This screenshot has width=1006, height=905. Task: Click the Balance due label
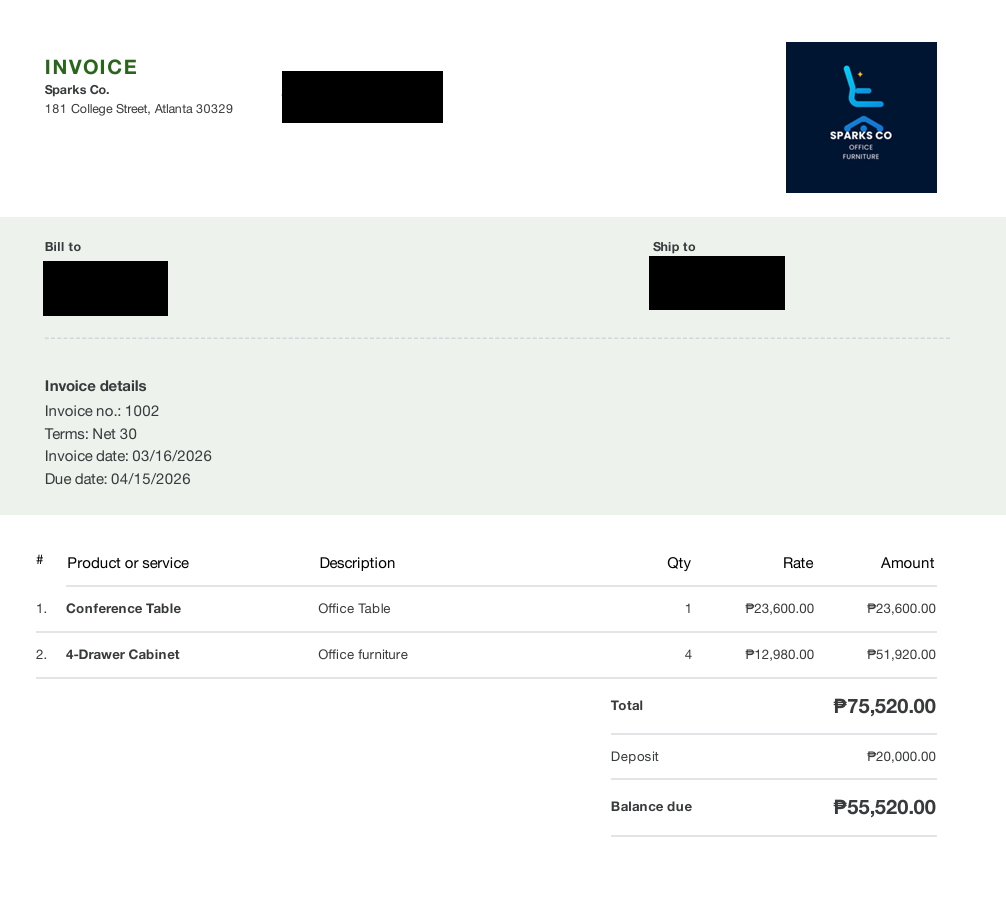tap(651, 807)
